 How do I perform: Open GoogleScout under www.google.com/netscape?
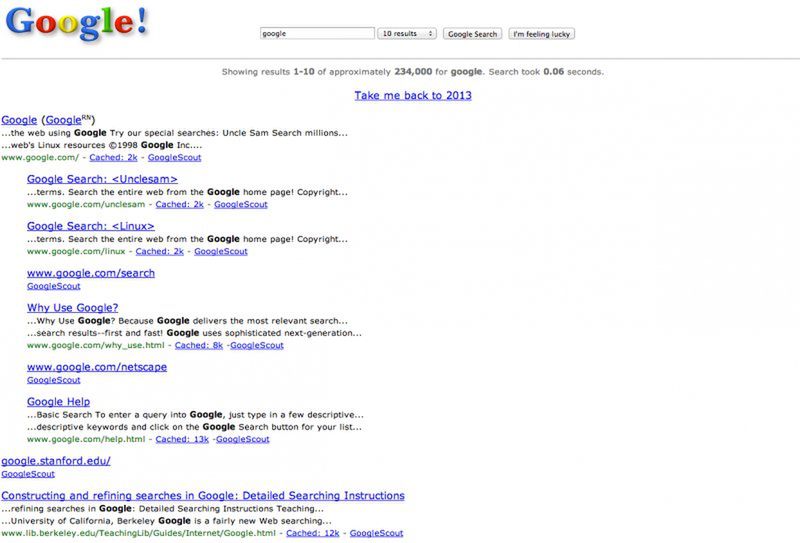click(54, 380)
